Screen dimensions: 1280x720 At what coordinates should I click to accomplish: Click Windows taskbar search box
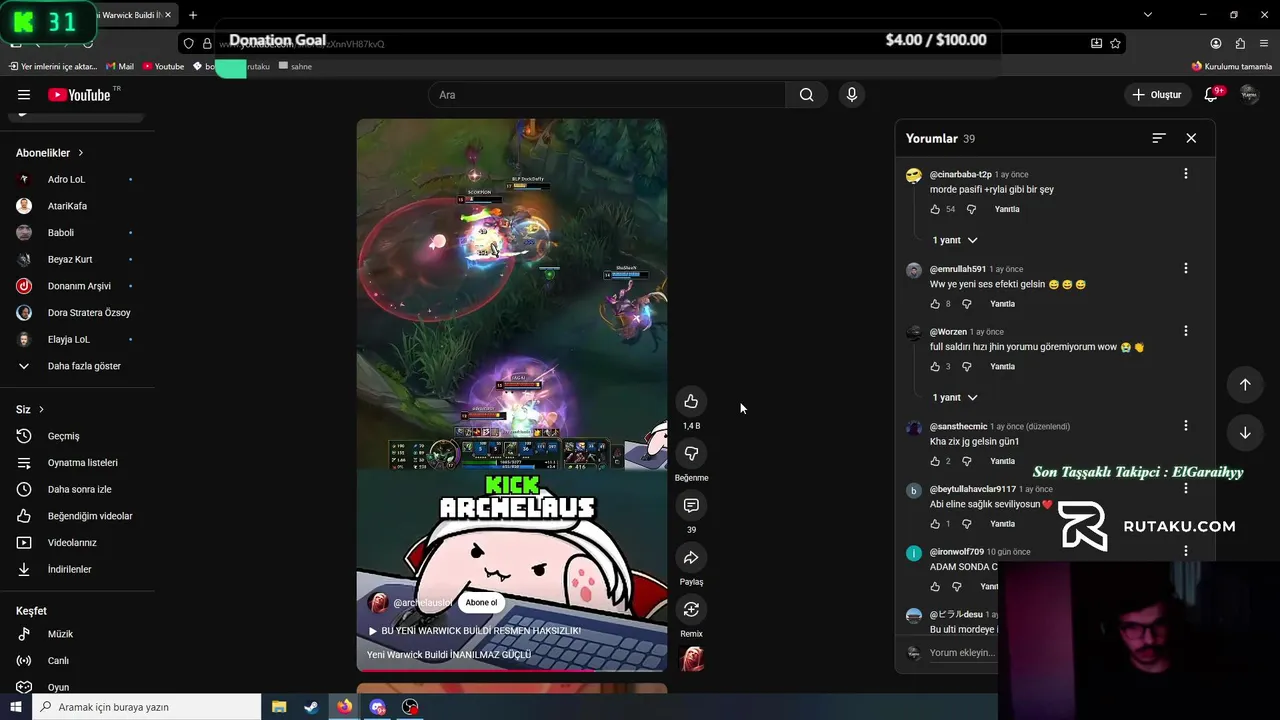[147, 707]
